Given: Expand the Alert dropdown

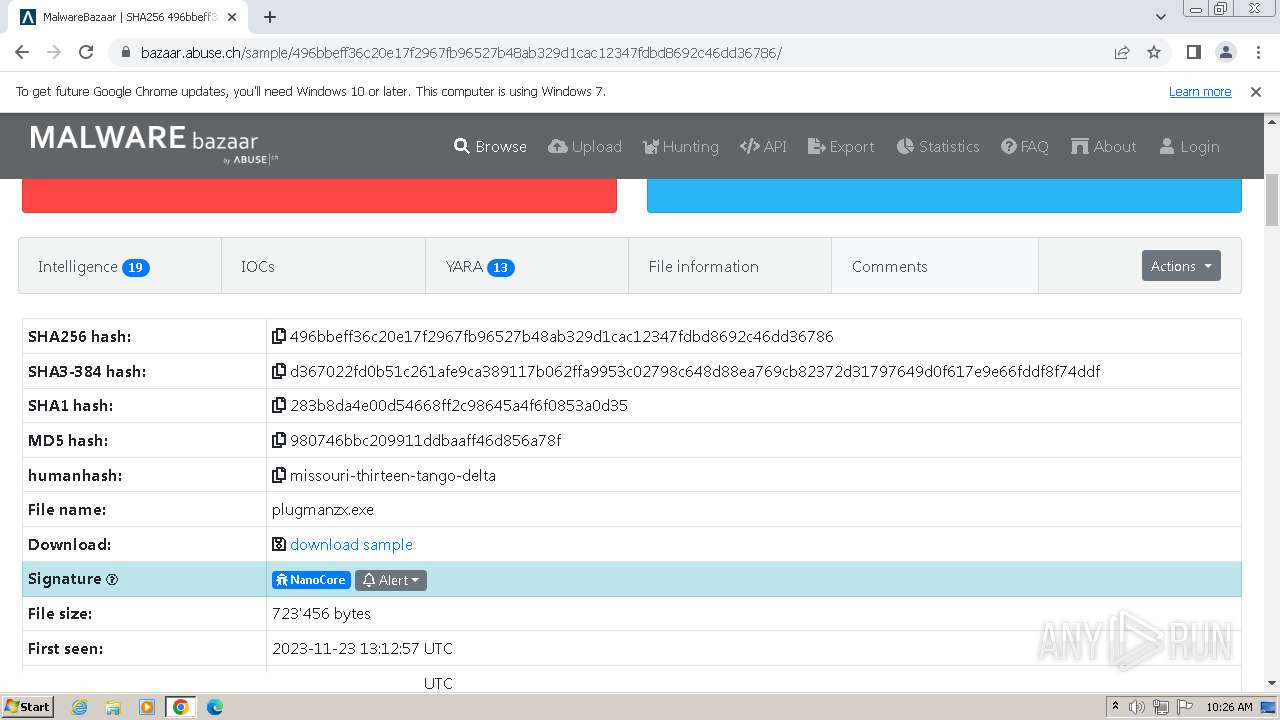Looking at the screenshot, I should (391, 580).
